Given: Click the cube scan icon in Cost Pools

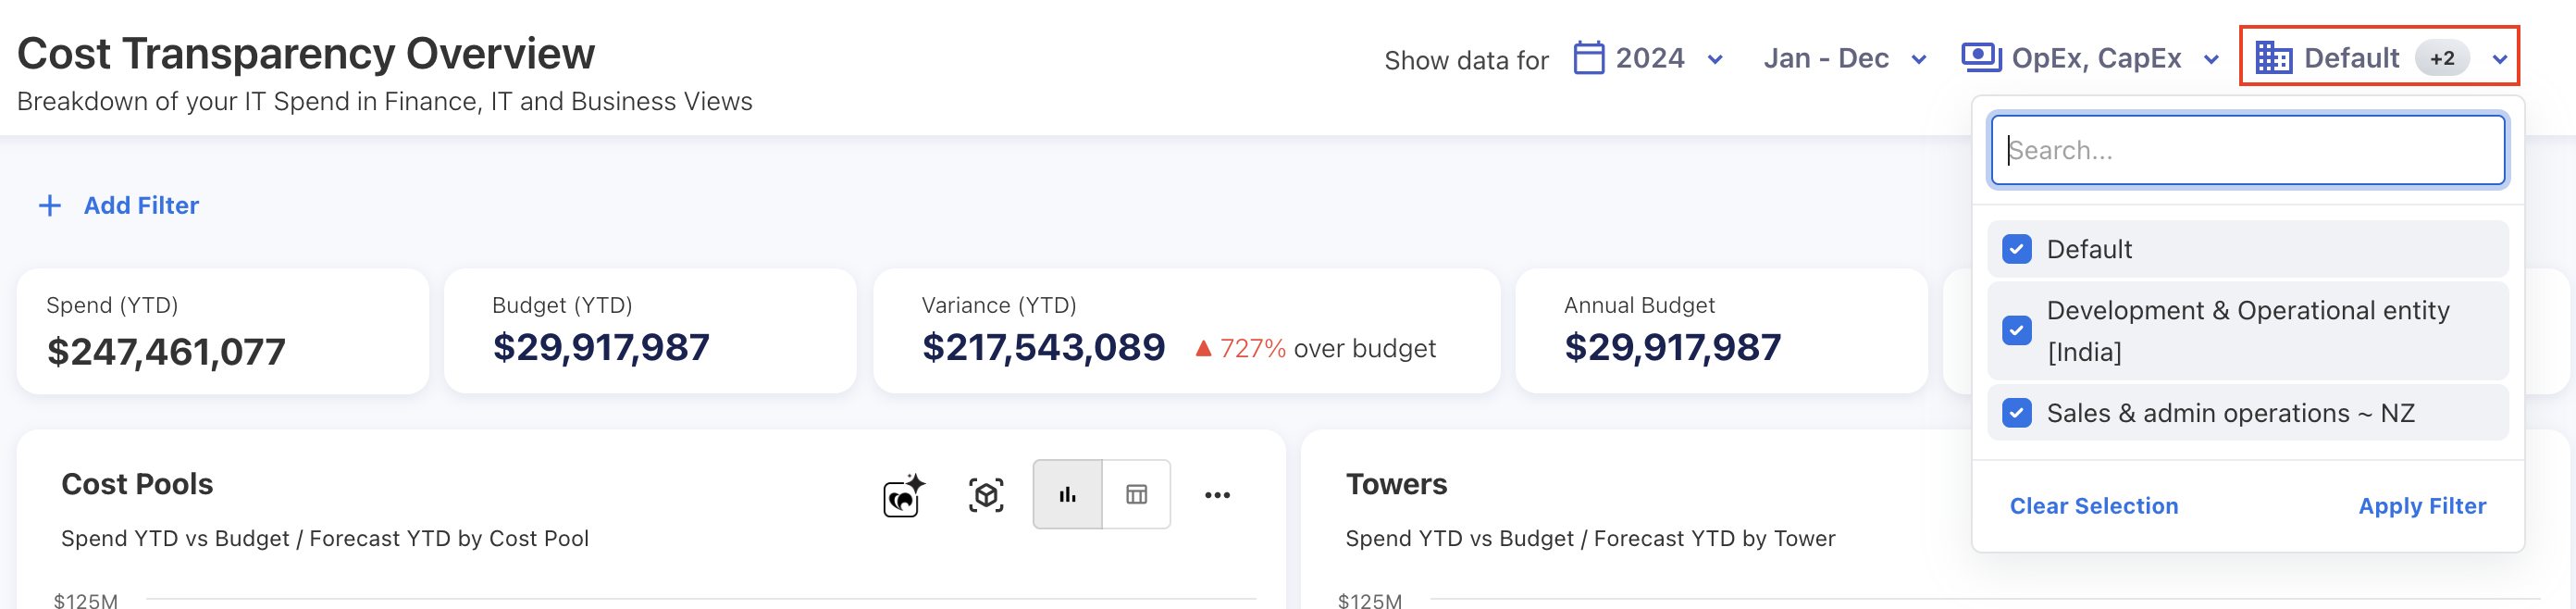Looking at the screenshot, I should click(x=986, y=495).
